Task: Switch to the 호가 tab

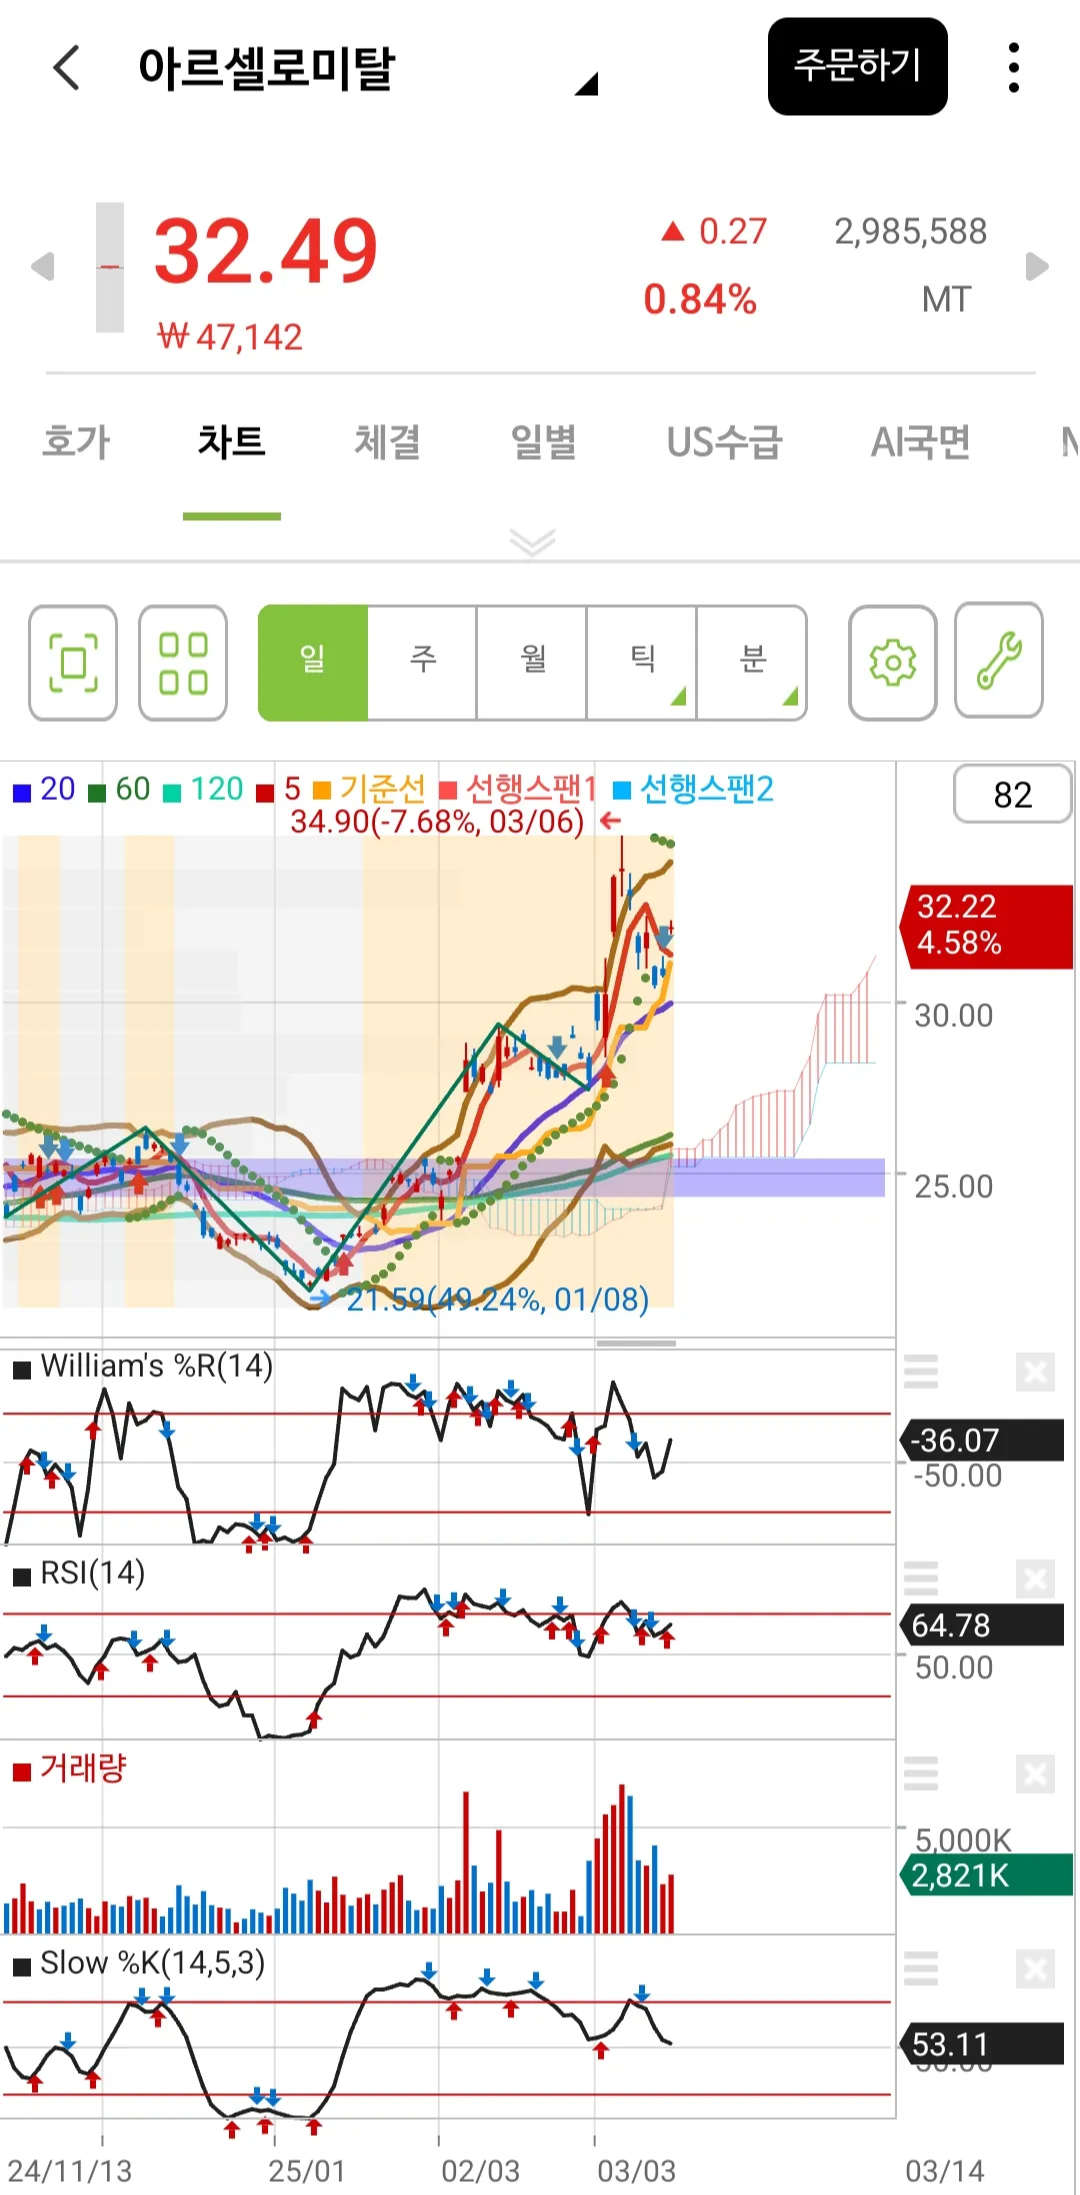Action: [x=76, y=441]
